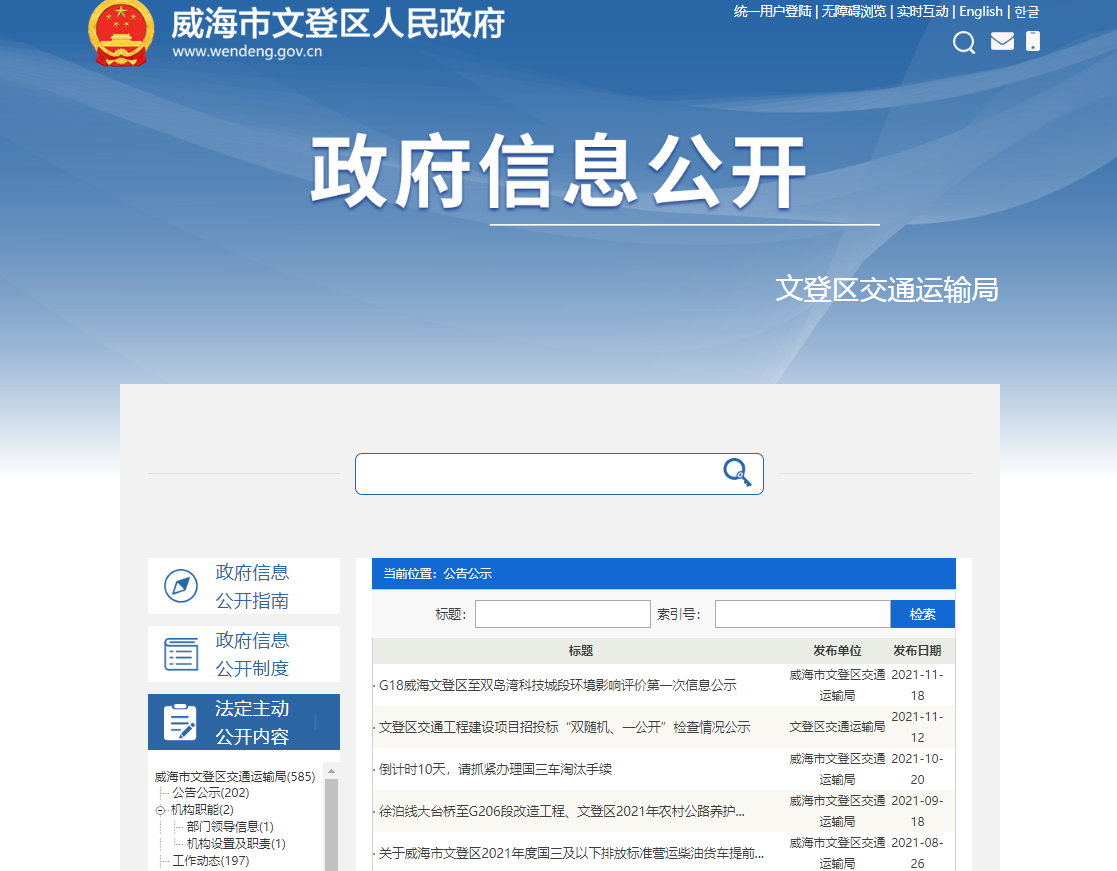Click the 标题 filter input field
Screen dimensions: 1117x871
click(x=562, y=614)
